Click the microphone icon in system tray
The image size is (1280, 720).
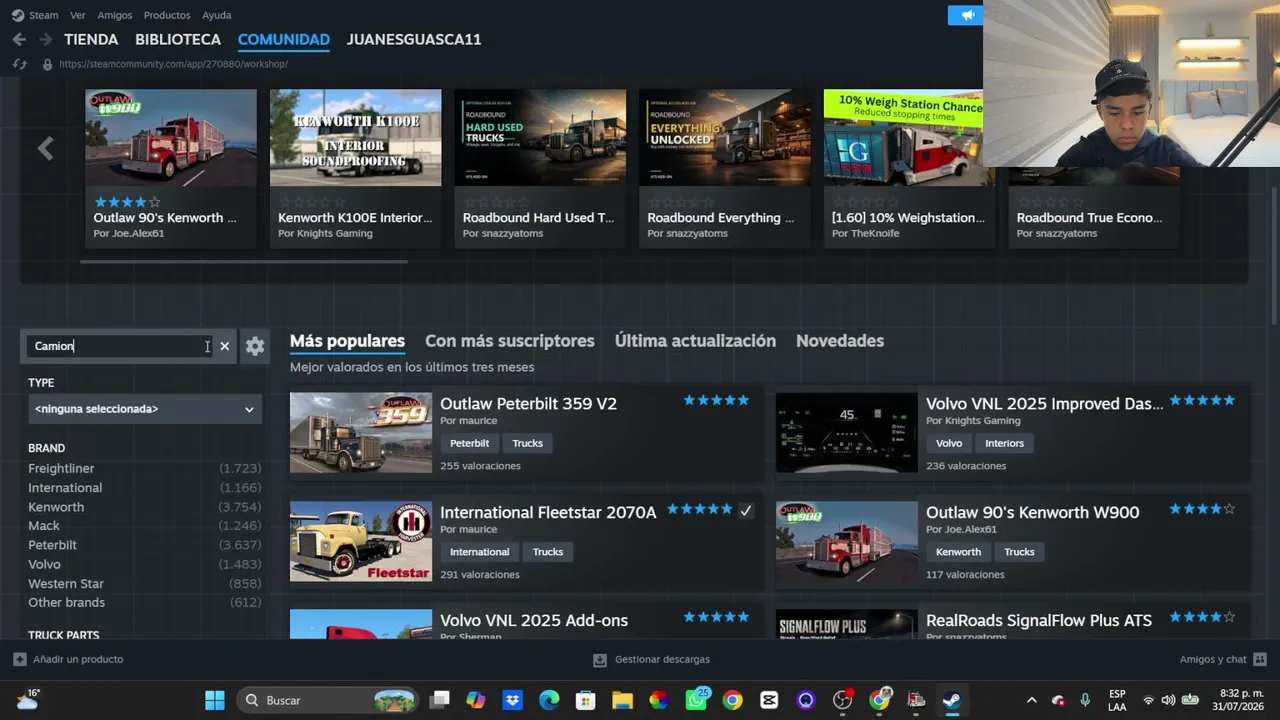[1085, 700]
